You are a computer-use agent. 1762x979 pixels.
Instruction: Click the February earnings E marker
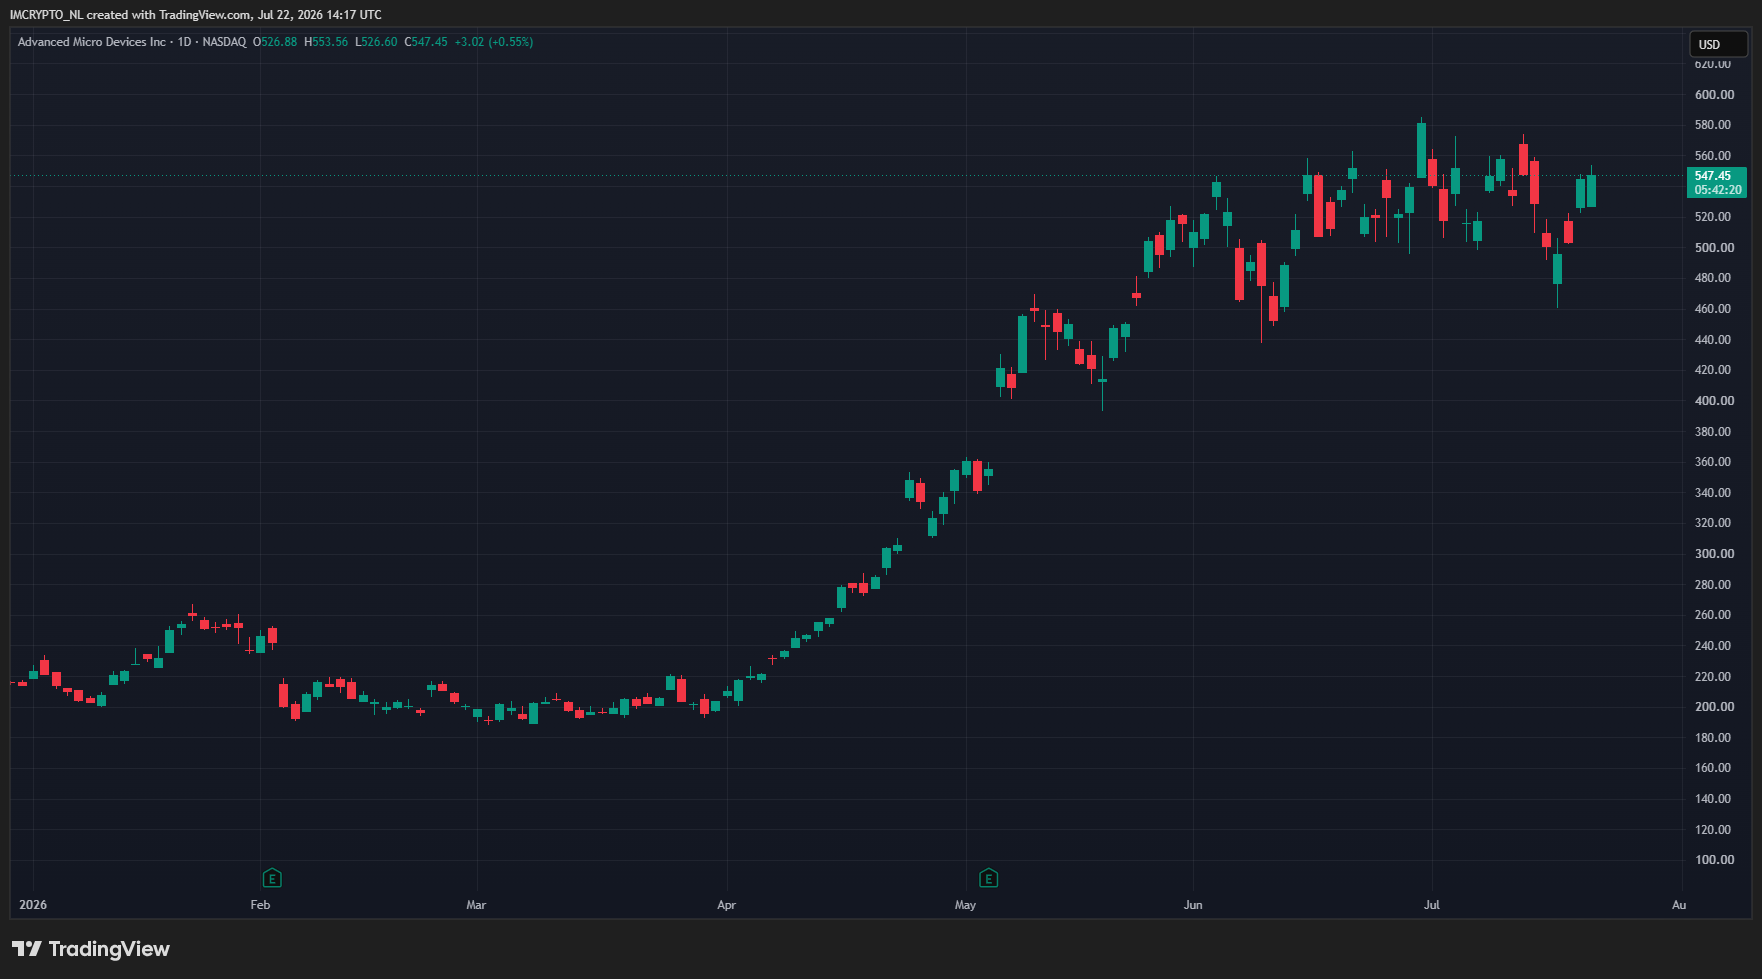tap(272, 878)
